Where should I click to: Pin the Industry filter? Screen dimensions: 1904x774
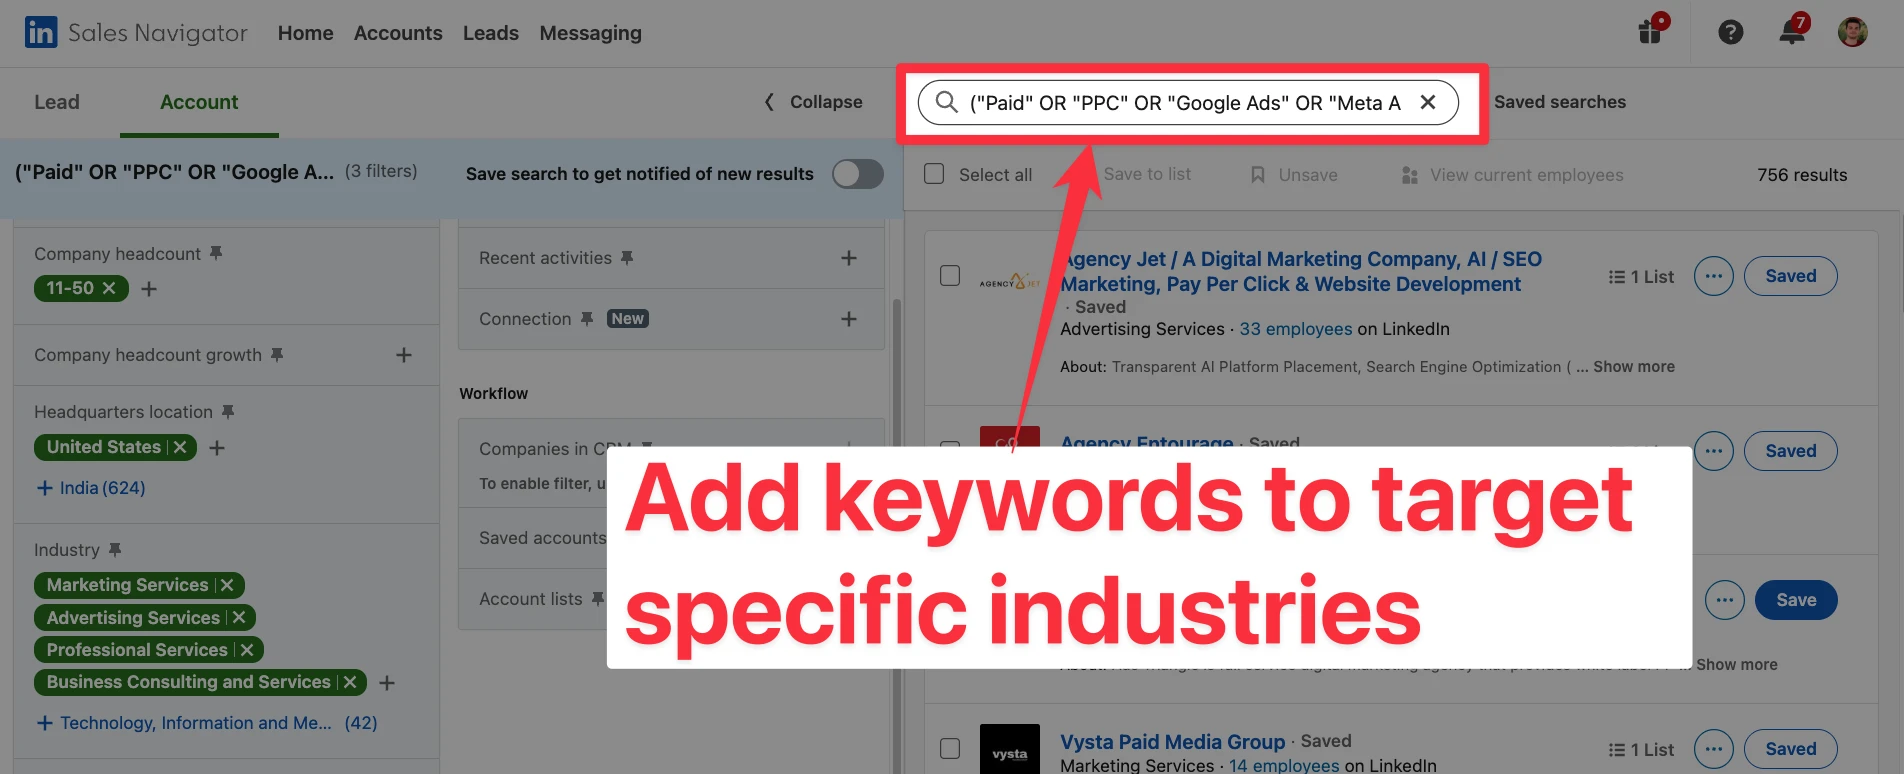(x=115, y=549)
